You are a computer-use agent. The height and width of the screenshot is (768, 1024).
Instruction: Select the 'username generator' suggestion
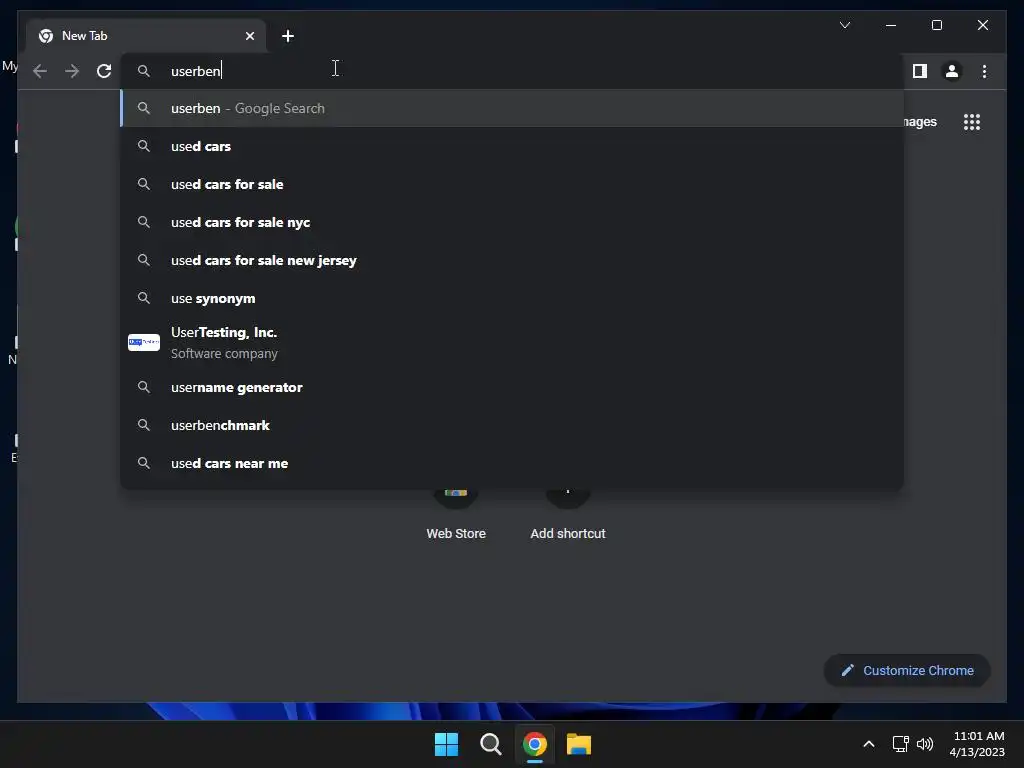point(513,387)
